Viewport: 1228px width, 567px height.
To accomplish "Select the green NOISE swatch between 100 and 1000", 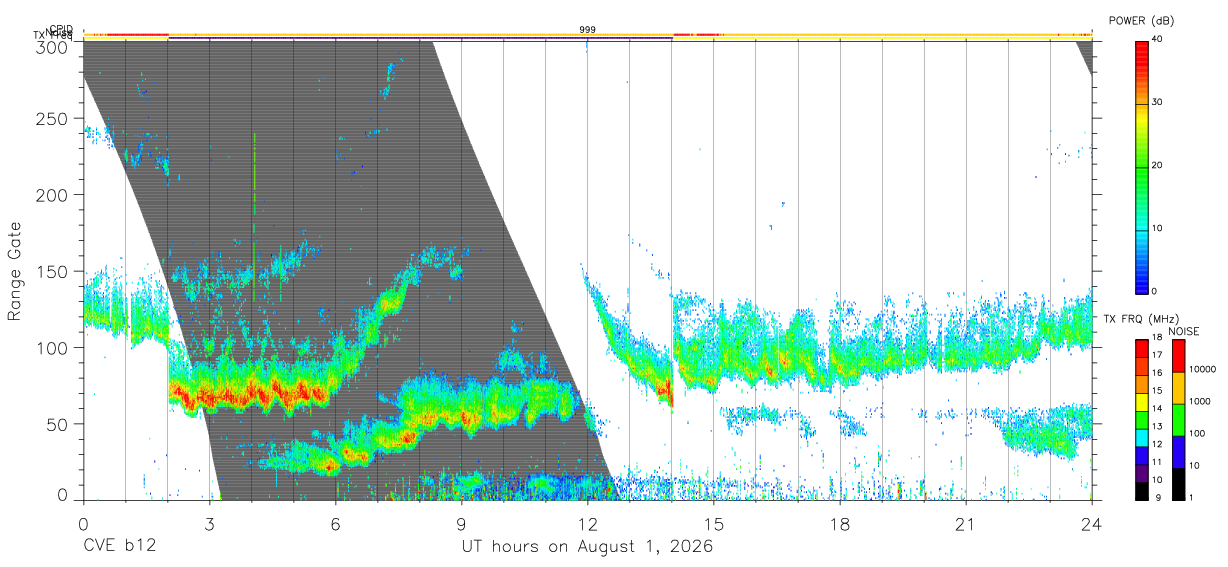I will (x=1178, y=418).
